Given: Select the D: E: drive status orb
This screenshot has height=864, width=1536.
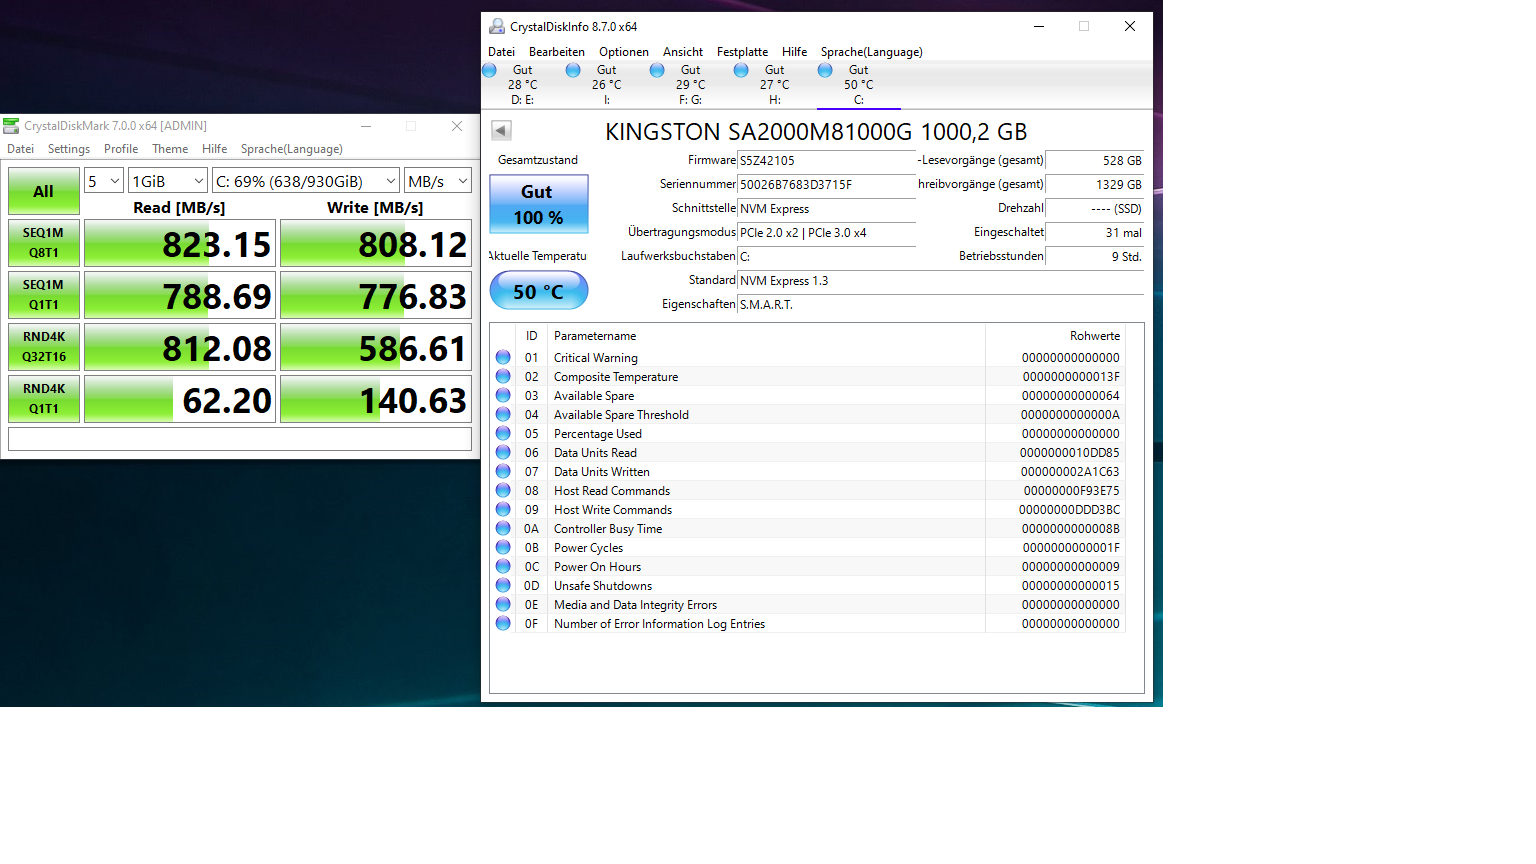Looking at the screenshot, I should 490,70.
